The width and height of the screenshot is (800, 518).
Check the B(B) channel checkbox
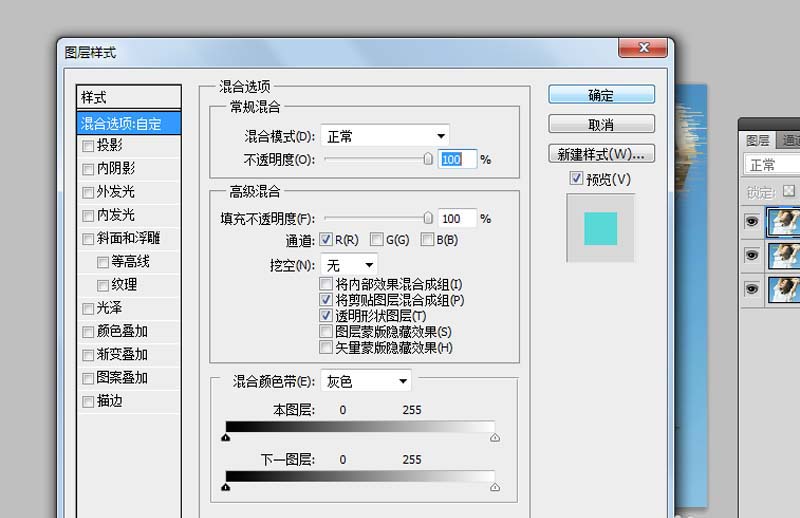pos(427,239)
